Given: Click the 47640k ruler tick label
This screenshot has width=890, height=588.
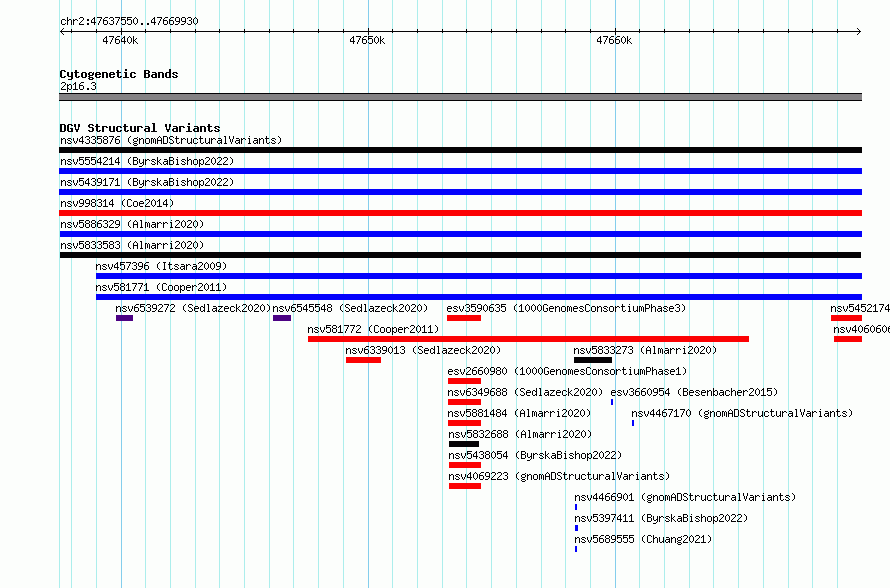Looking at the screenshot, I should click(120, 40).
